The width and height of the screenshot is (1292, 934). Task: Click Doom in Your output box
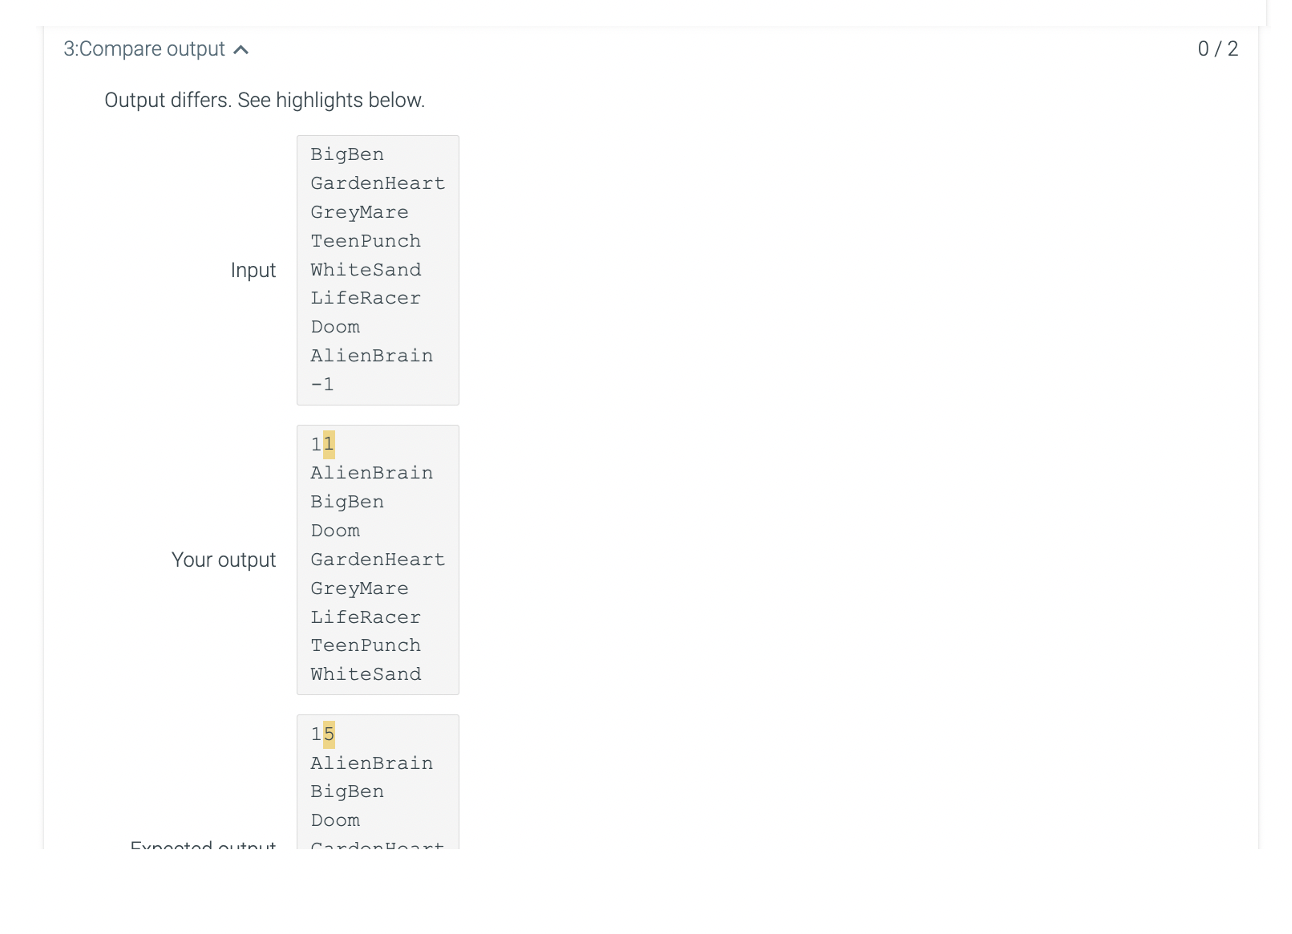(335, 531)
